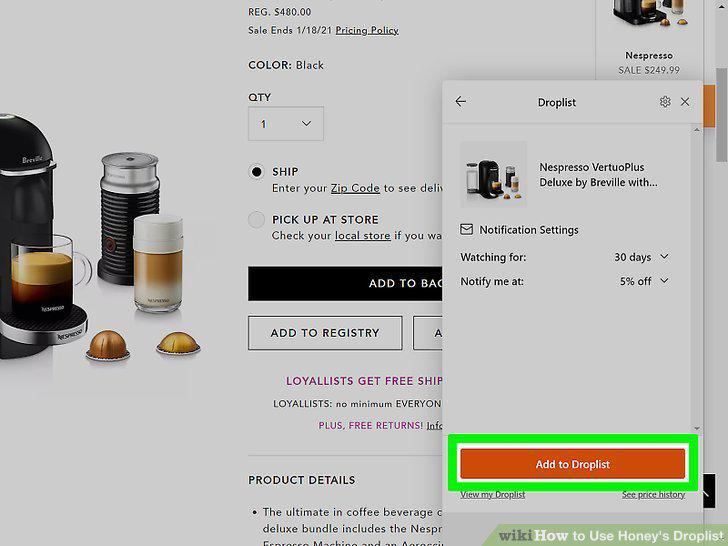Go back using the Droplist arrow
The width and height of the screenshot is (728, 546).
coord(461,102)
